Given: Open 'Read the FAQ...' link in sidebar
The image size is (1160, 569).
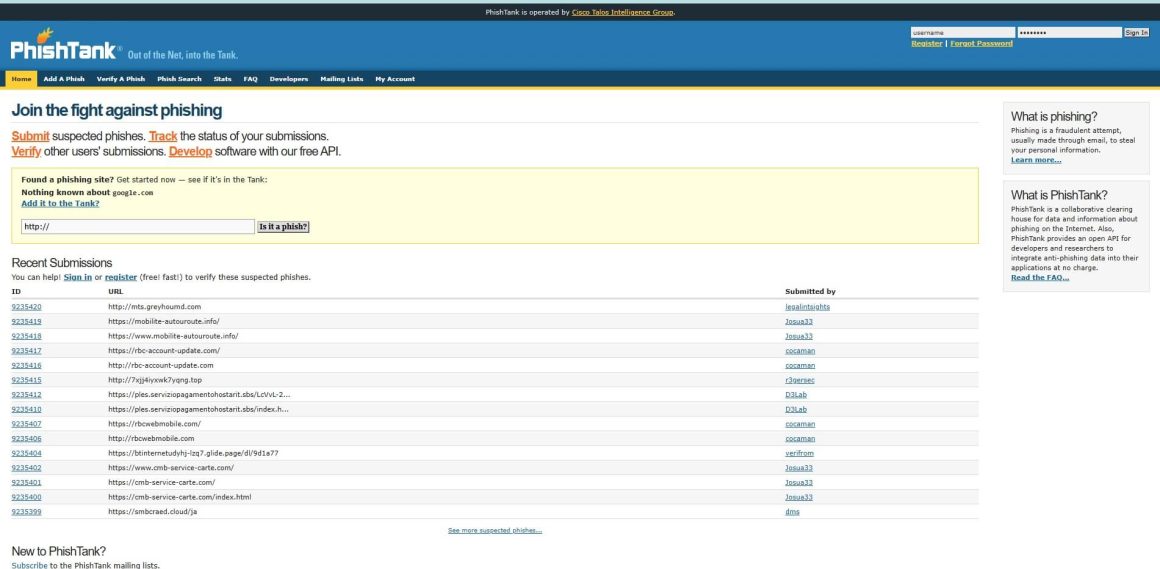Looking at the screenshot, I should click(x=1039, y=277).
